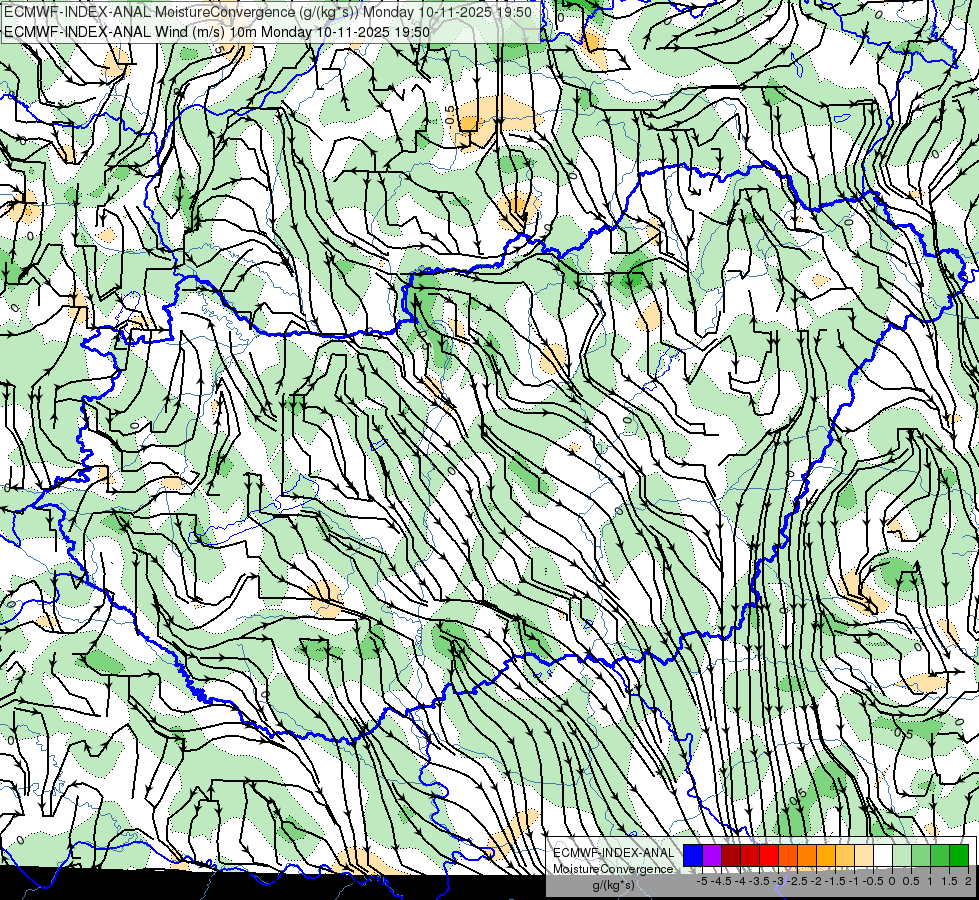Select the legend swatch between -4 and -3.5
The height and width of the screenshot is (900, 979).
click(x=750, y=856)
